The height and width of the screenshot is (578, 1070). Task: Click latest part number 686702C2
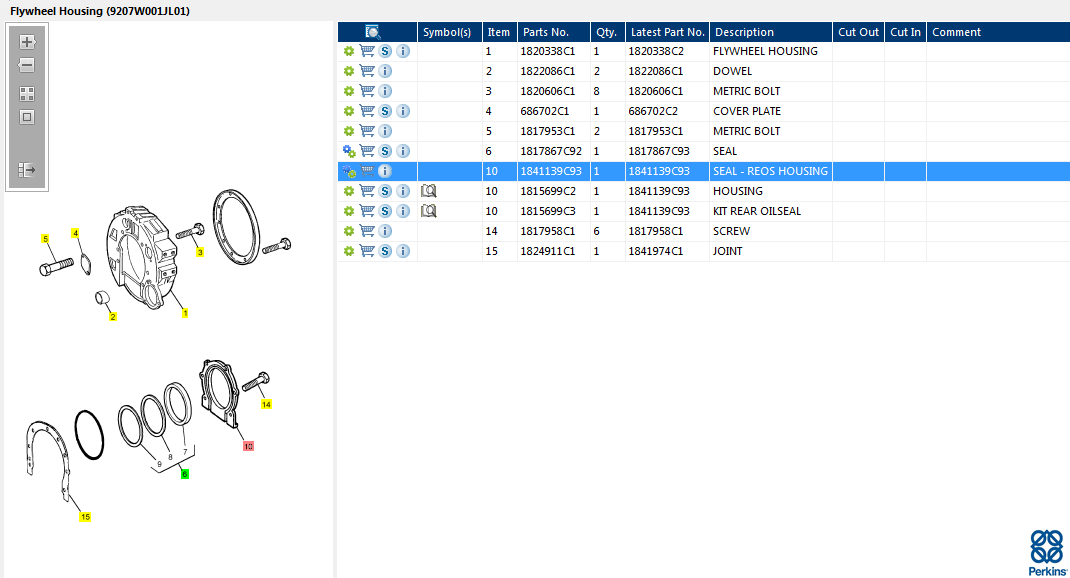[x=653, y=111]
